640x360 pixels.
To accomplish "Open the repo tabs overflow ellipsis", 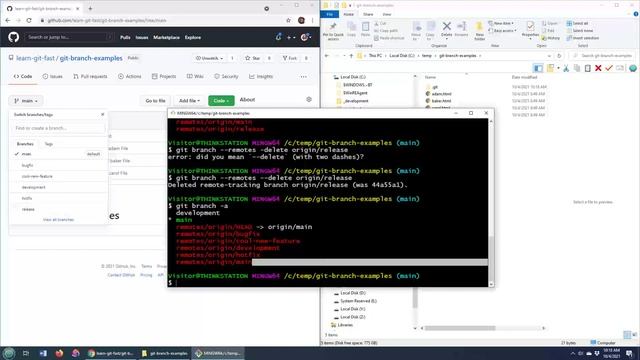I will 304,77.
